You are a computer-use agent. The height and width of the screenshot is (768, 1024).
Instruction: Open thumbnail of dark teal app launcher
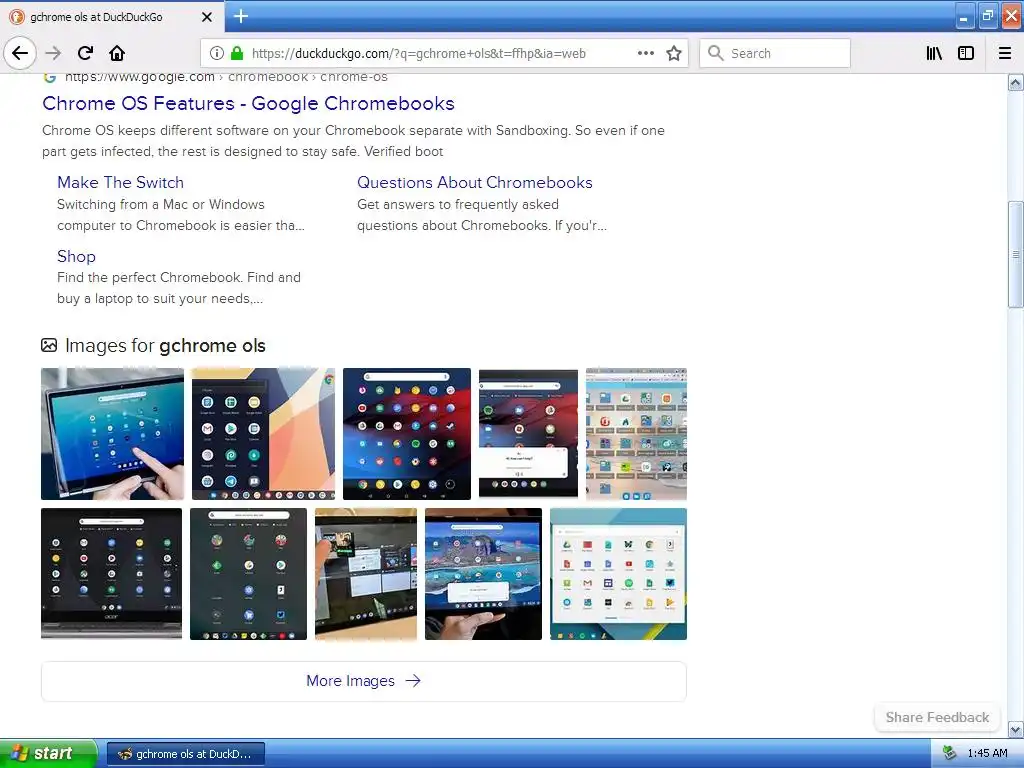point(248,573)
